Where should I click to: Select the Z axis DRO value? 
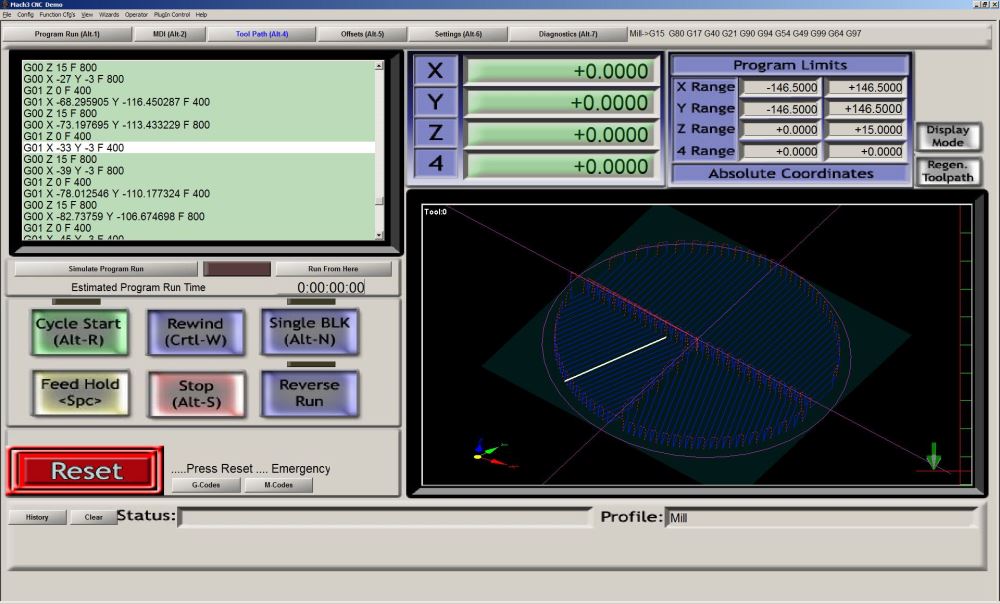click(x=561, y=135)
